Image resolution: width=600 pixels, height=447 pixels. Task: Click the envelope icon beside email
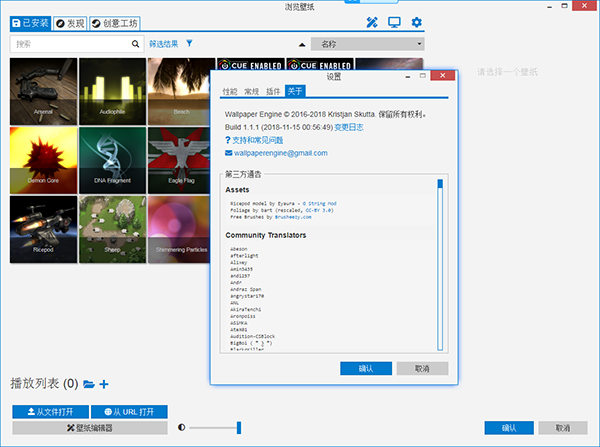tap(228, 153)
